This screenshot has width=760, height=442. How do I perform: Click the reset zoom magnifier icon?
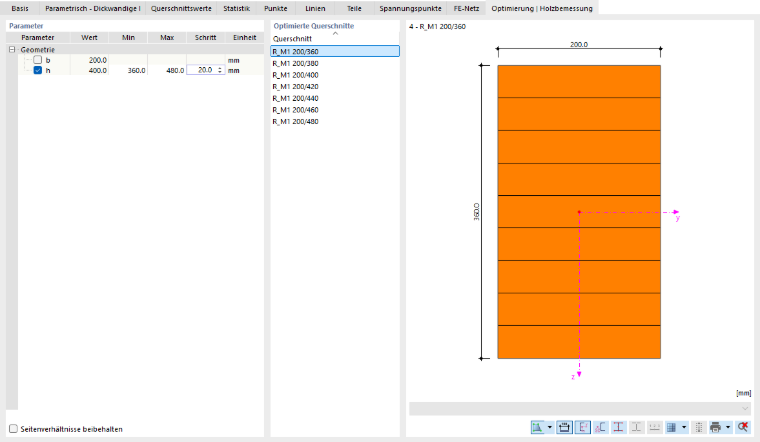[x=743, y=427]
